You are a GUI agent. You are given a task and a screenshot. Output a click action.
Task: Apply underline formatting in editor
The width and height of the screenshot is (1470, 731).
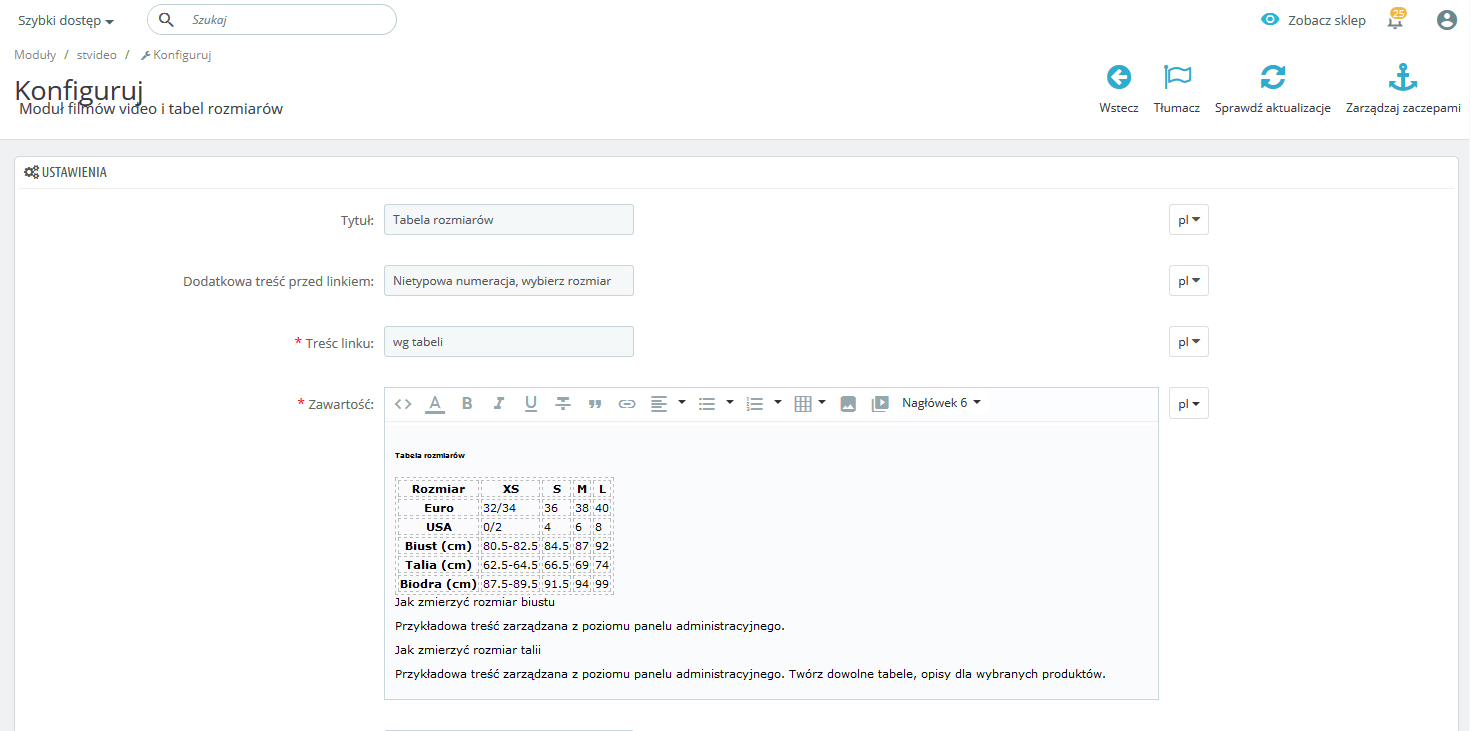[x=531, y=404]
